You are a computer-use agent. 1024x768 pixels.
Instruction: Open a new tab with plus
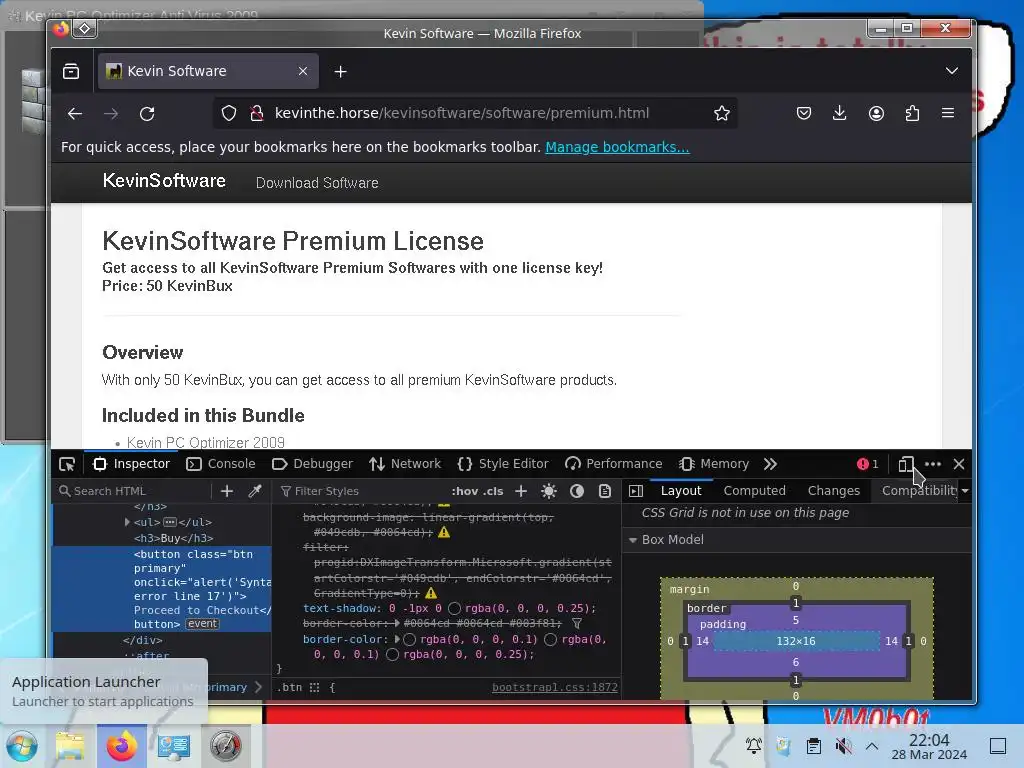340,72
